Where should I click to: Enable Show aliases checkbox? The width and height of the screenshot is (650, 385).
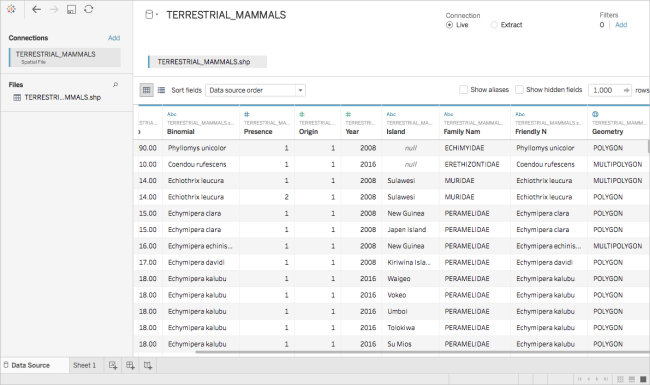click(x=463, y=90)
